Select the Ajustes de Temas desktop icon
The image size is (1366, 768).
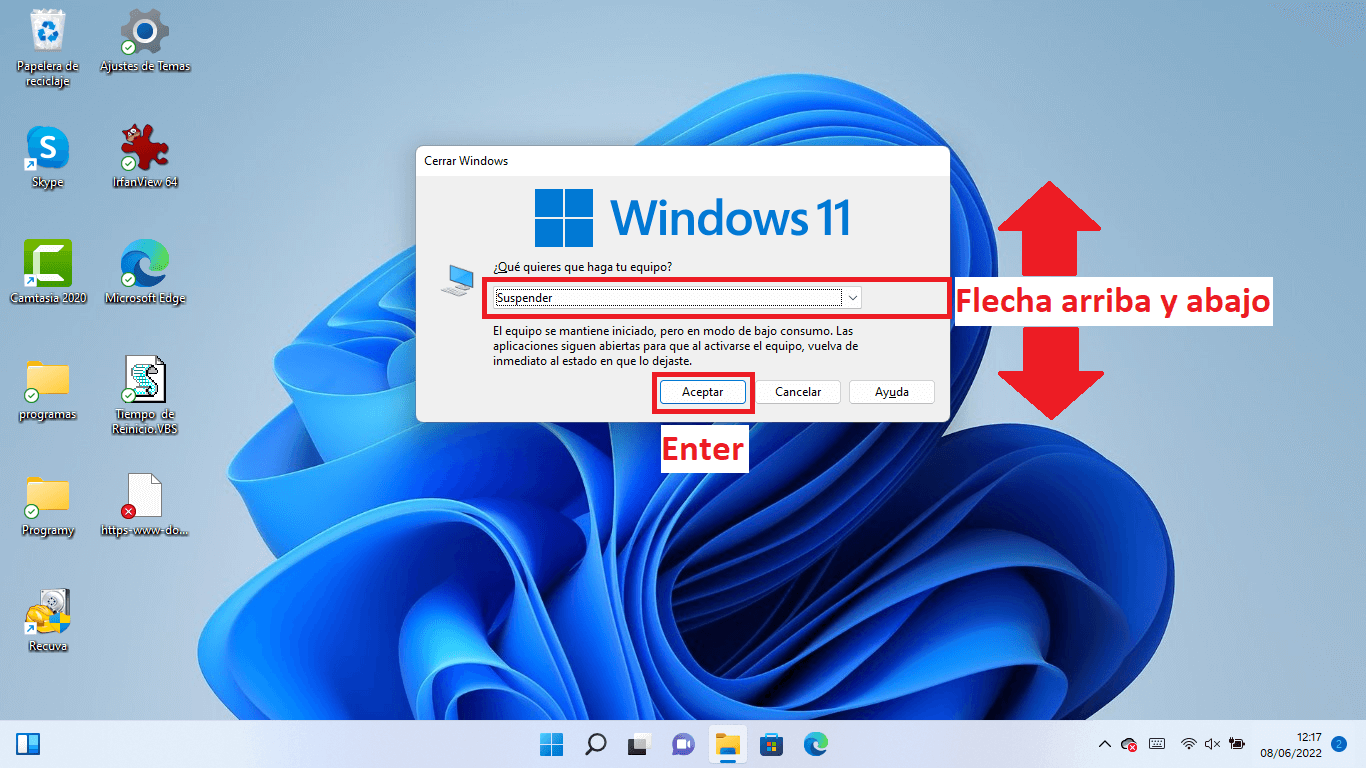pyautogui.click(x=145, y=41)
